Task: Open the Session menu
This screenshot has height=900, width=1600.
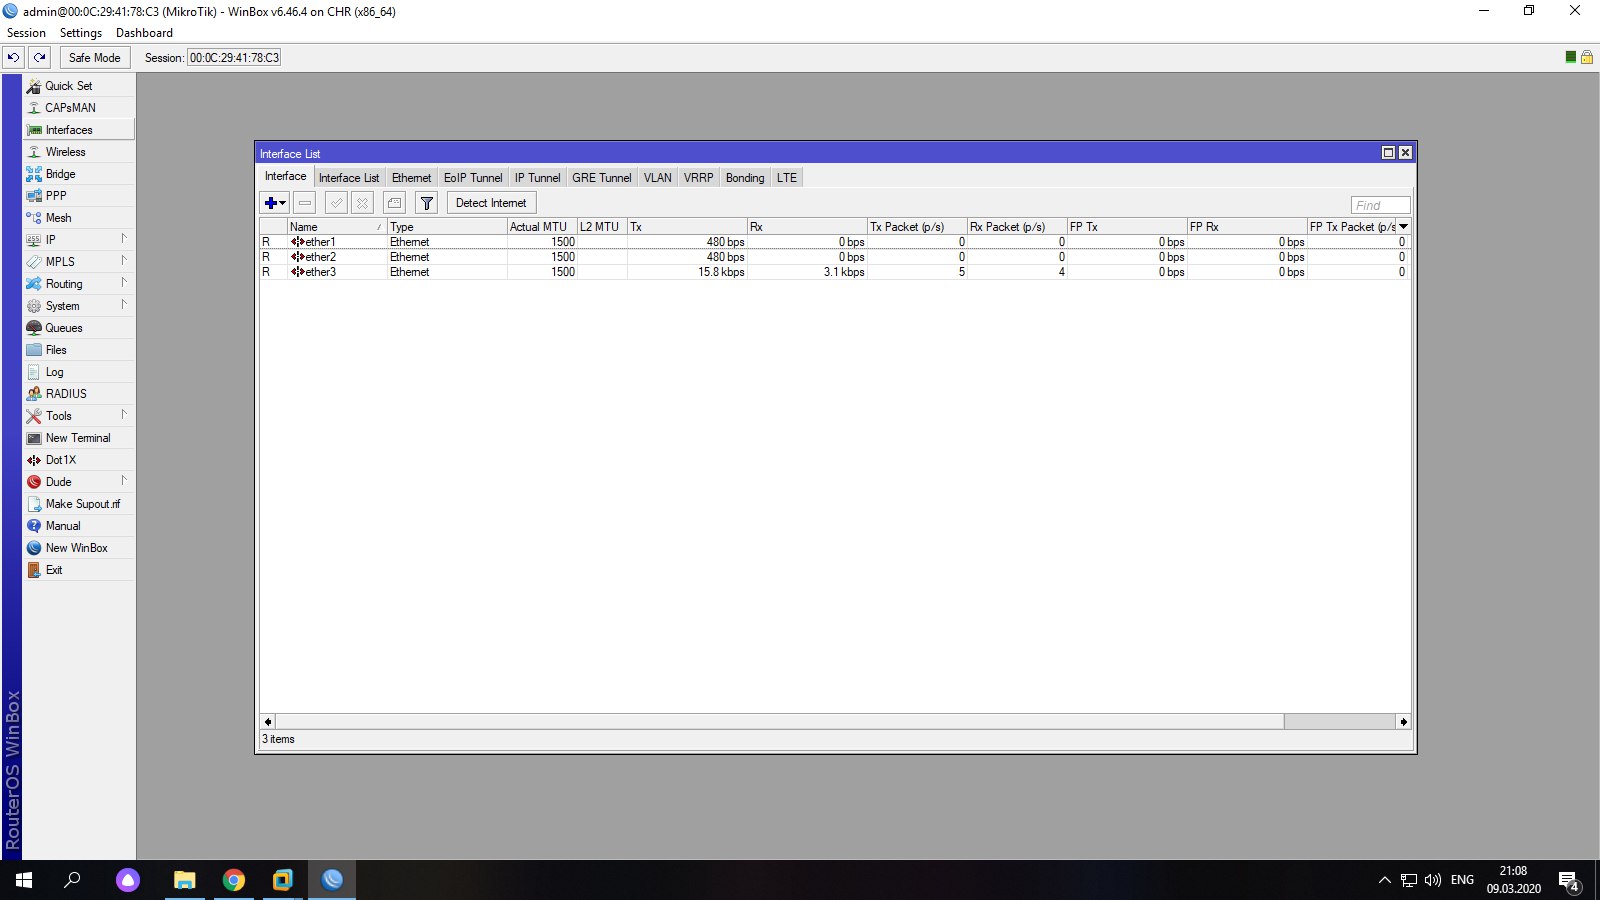Action: click(x=26, y=33)
